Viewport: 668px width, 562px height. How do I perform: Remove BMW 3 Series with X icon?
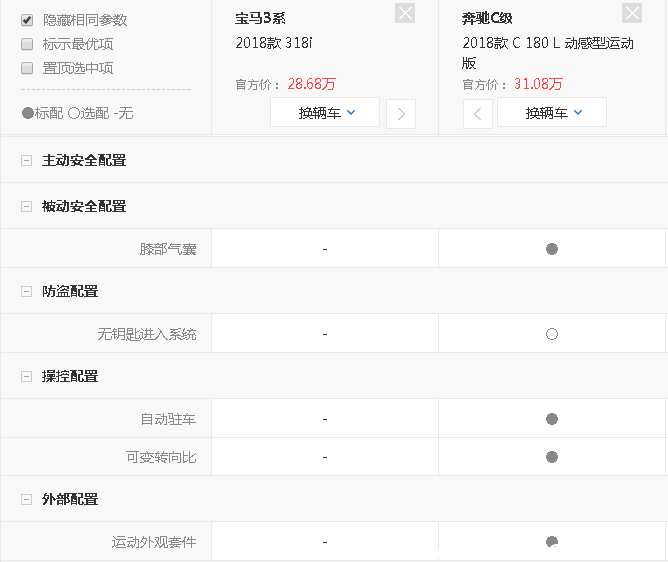tap(405, 13)
